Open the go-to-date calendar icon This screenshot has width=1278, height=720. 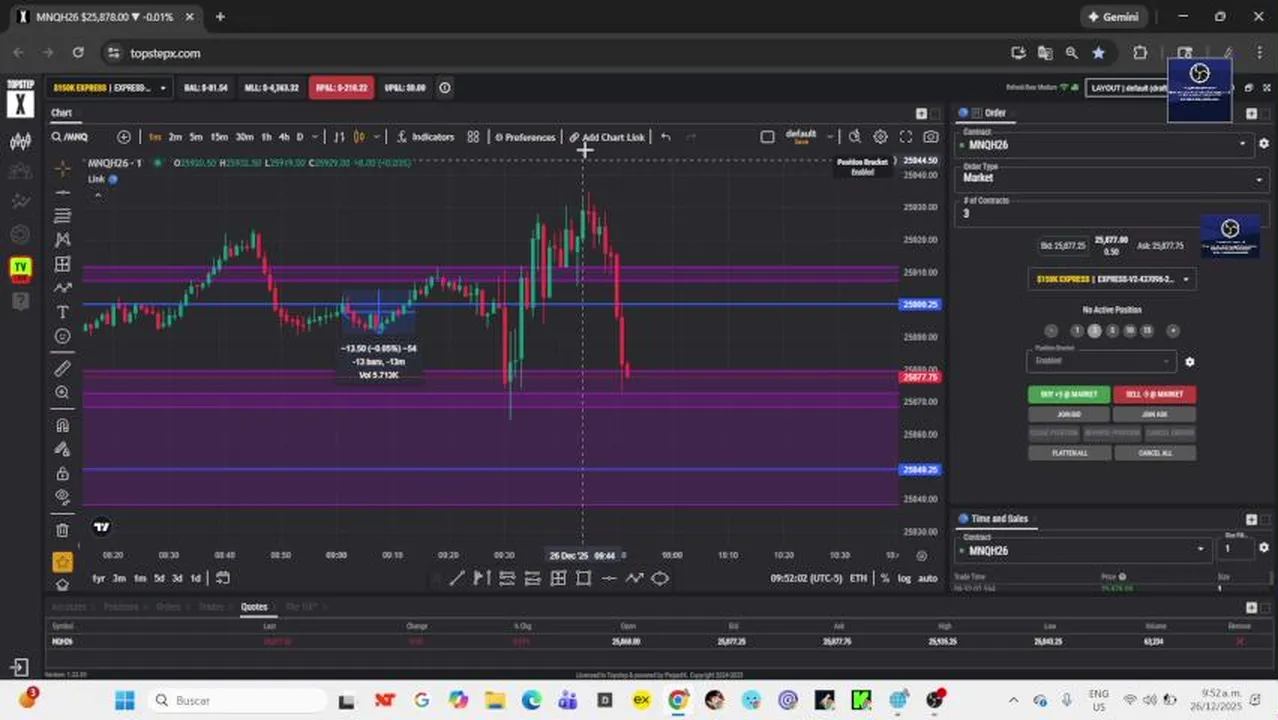[x=222, y=578]
